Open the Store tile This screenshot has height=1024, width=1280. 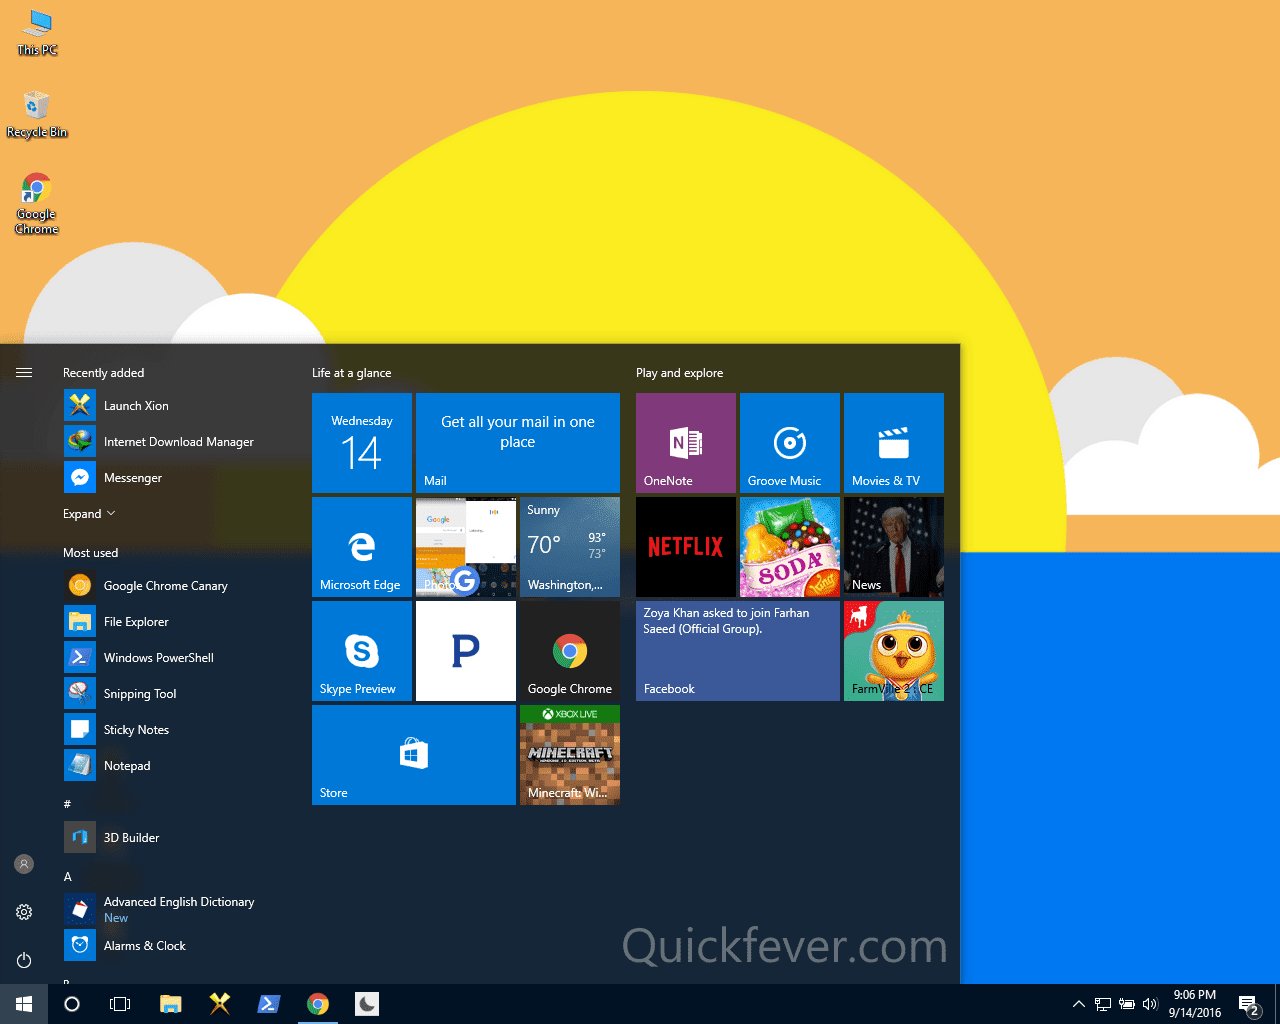(x=414, y=755)
